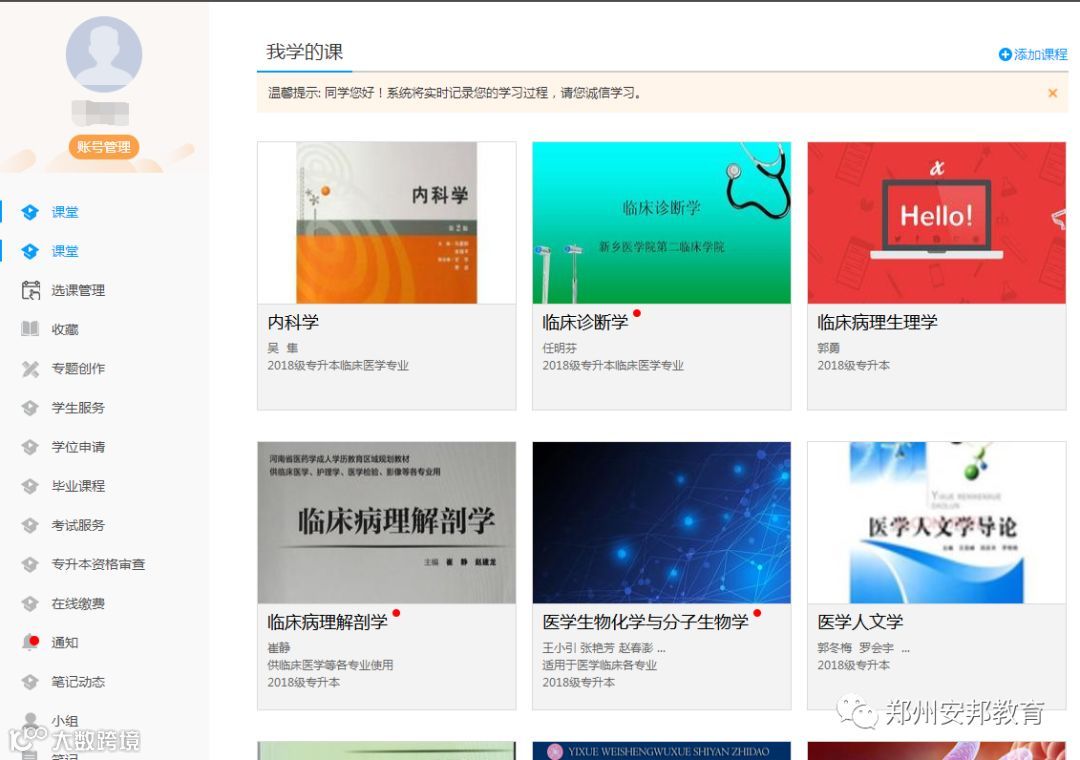Screen dimensions: 1080x760
Task: Click the 医学人文学 course title
Action: pyautogui.click(x=860, y=622)
